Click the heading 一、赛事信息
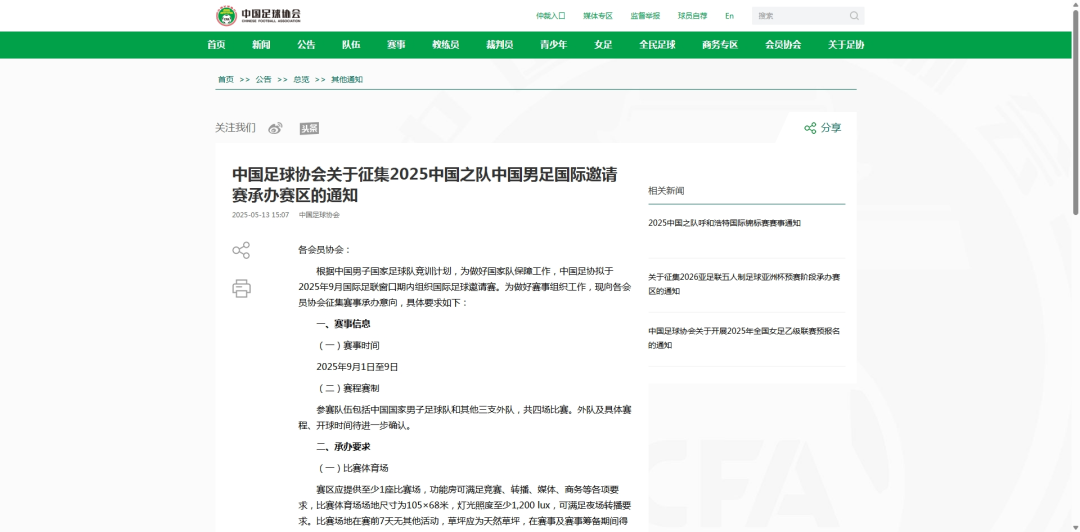 (x=343, y=324)
